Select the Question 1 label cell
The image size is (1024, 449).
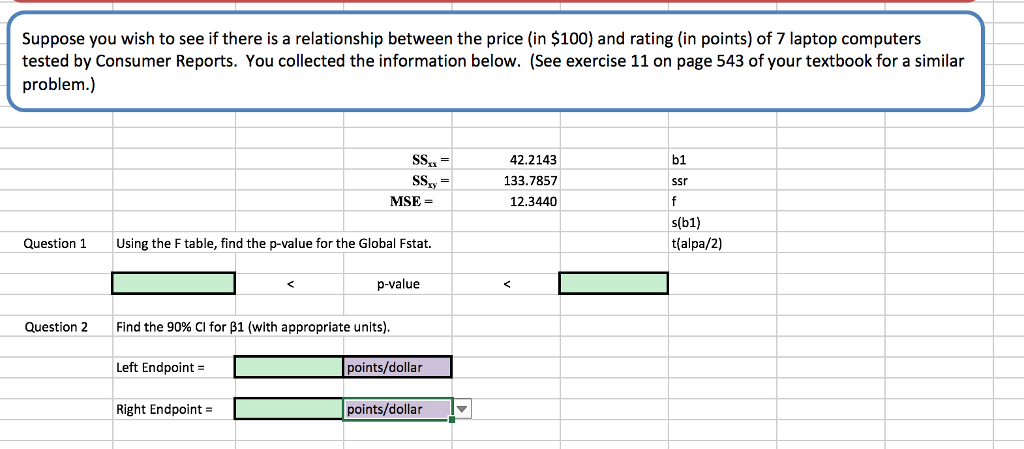pos(56,243)
